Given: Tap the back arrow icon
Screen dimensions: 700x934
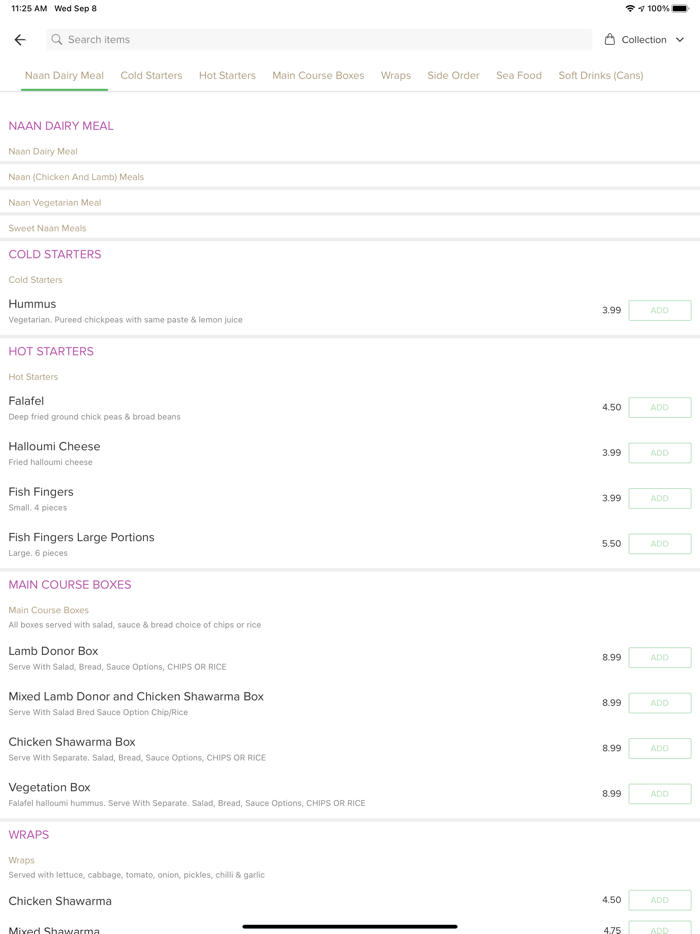Looking at the screenshot, I should pos(20,40).
